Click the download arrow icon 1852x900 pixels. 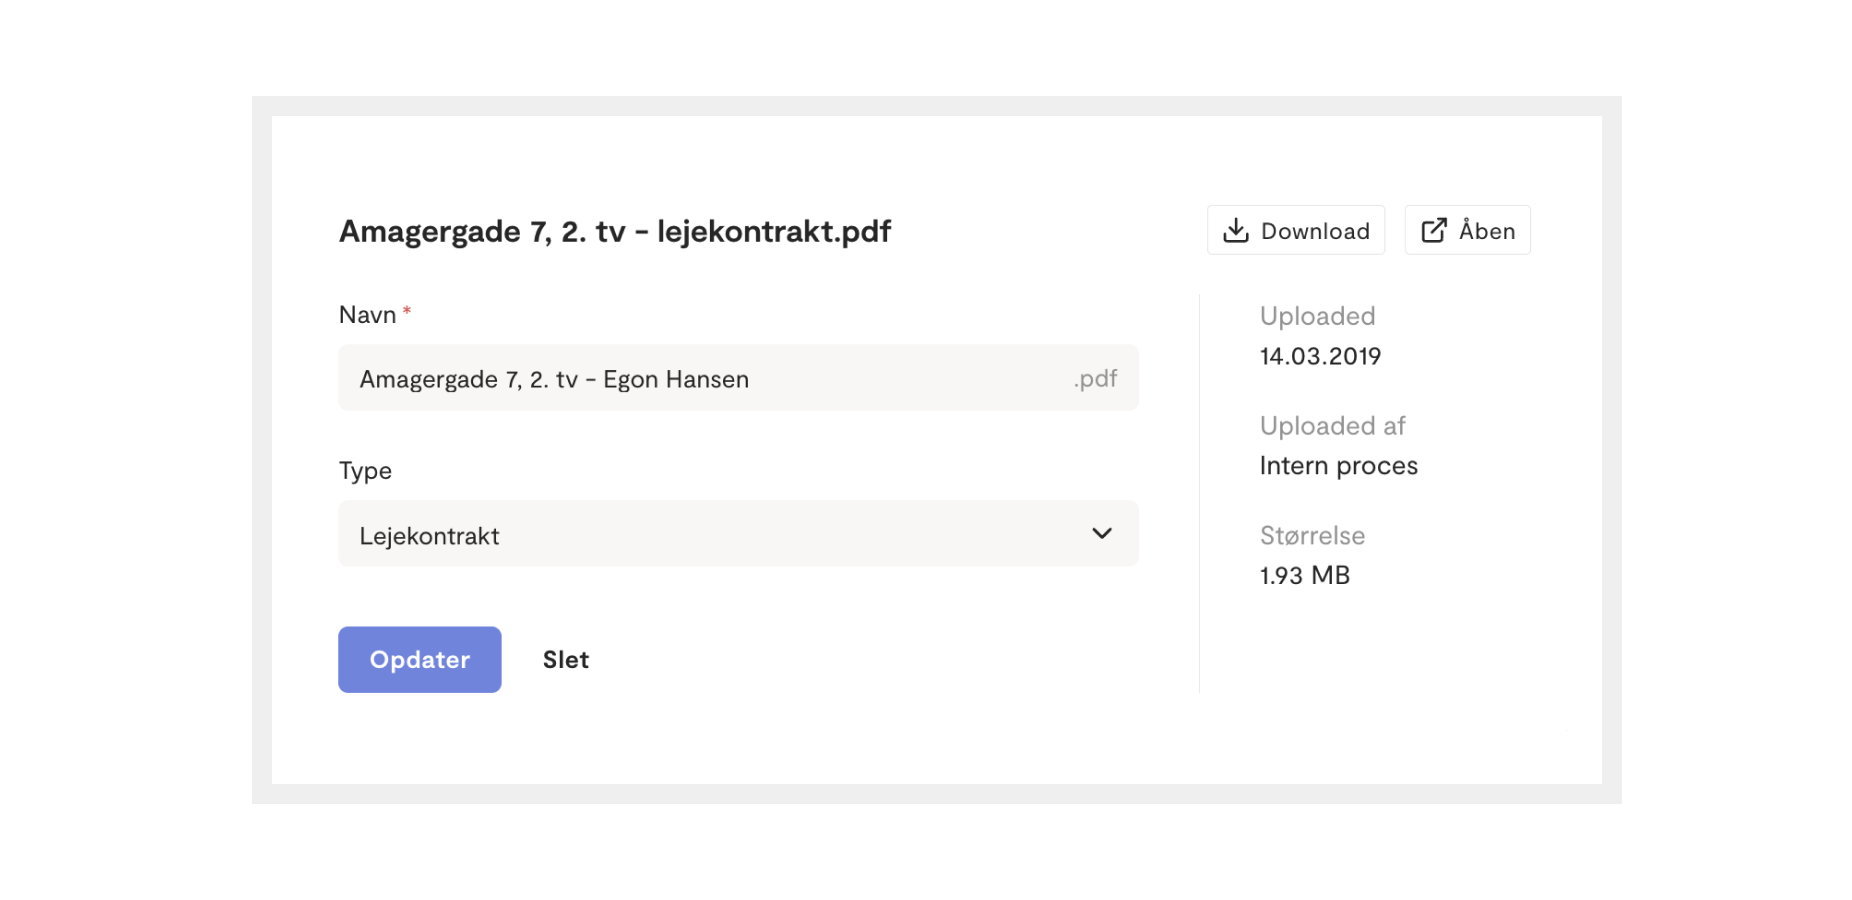tap(1236, 230)
